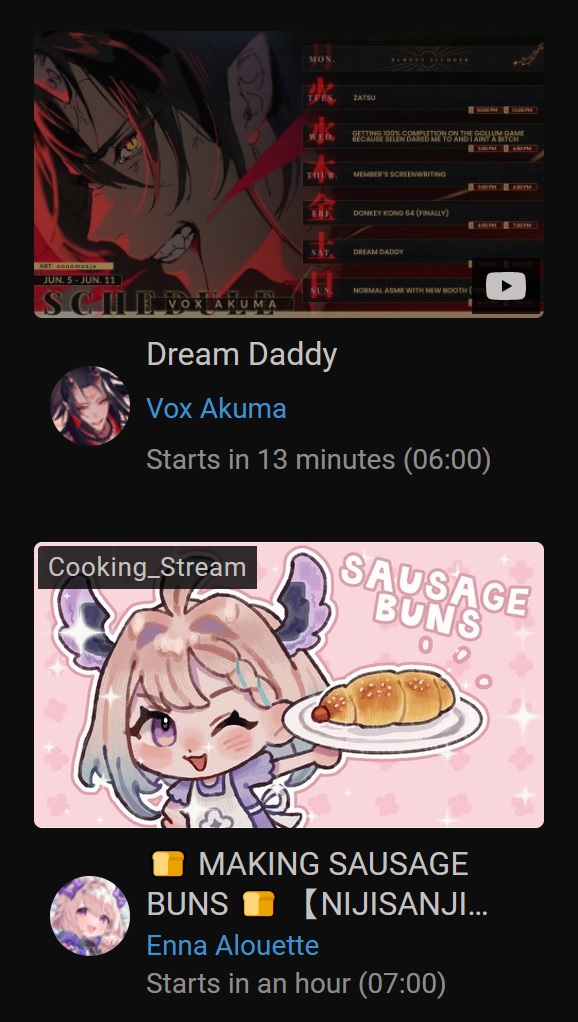Open Enna Alouette's round avatar
Viewport: 578px width, 1022px height.
[90, 916]
